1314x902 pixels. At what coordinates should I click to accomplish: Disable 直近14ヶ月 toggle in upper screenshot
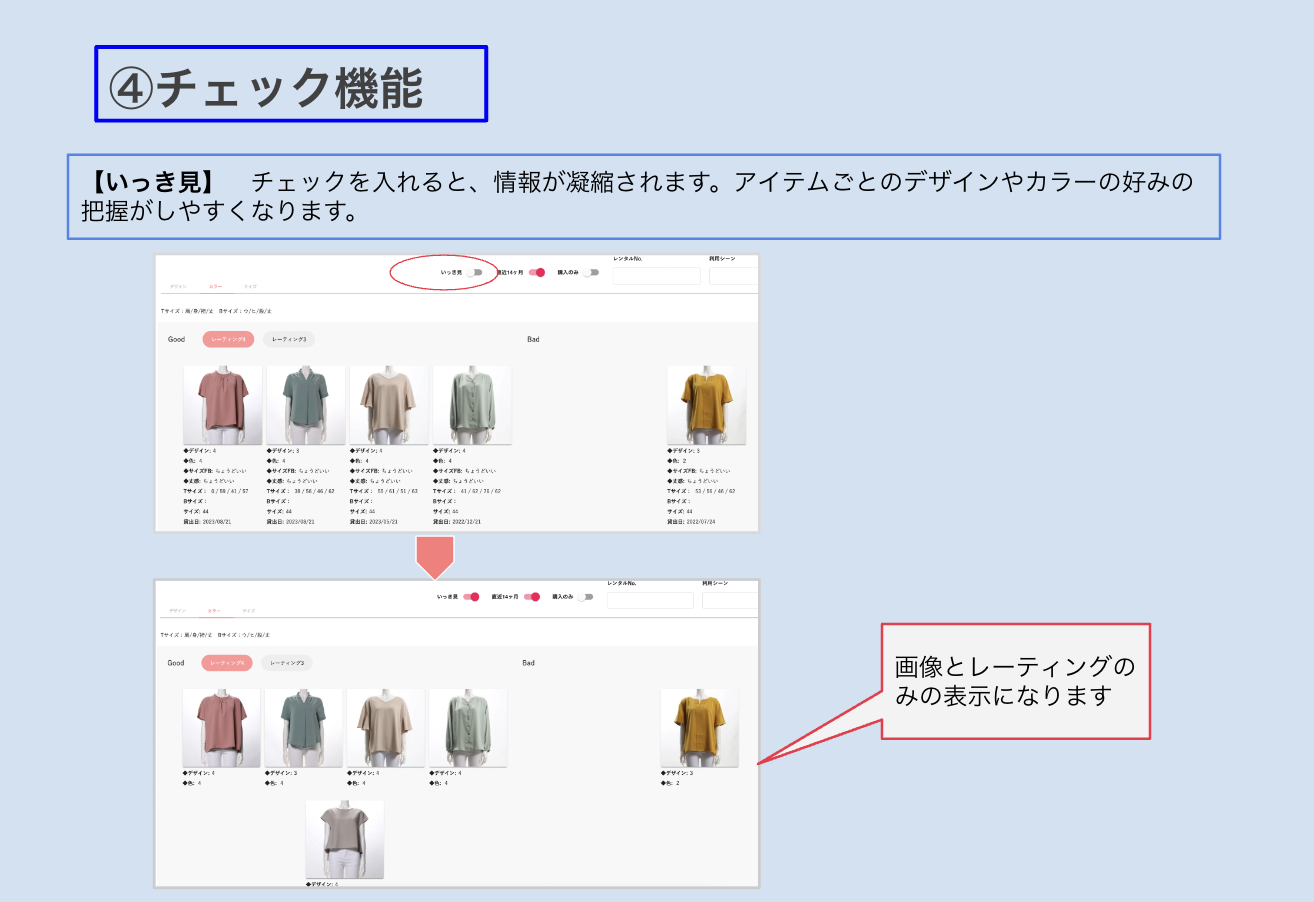[x=537, y=272]
